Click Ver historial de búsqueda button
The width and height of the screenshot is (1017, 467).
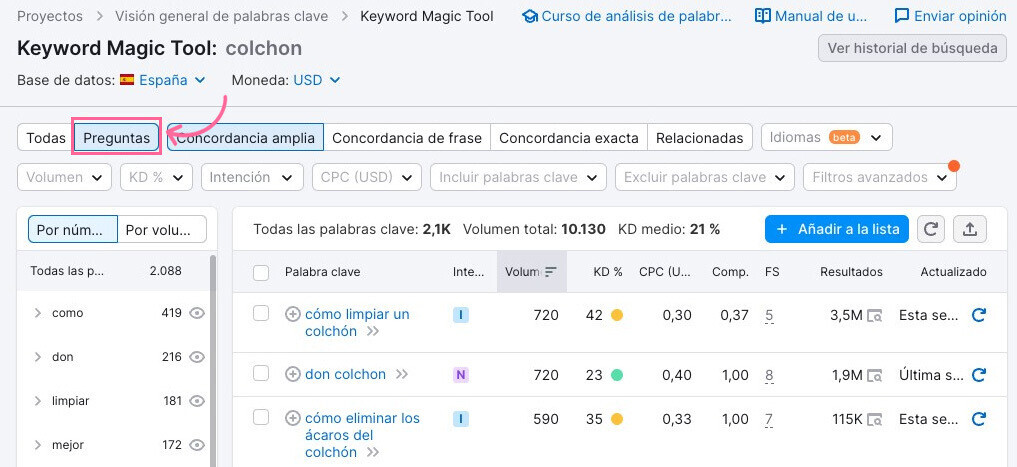pyautogui.click(x=913, y=48)
